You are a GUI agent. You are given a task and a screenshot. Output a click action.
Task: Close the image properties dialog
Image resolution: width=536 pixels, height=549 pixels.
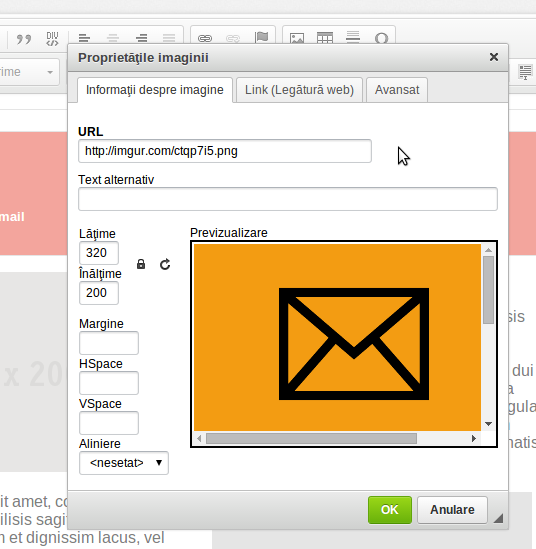point(494,57)
